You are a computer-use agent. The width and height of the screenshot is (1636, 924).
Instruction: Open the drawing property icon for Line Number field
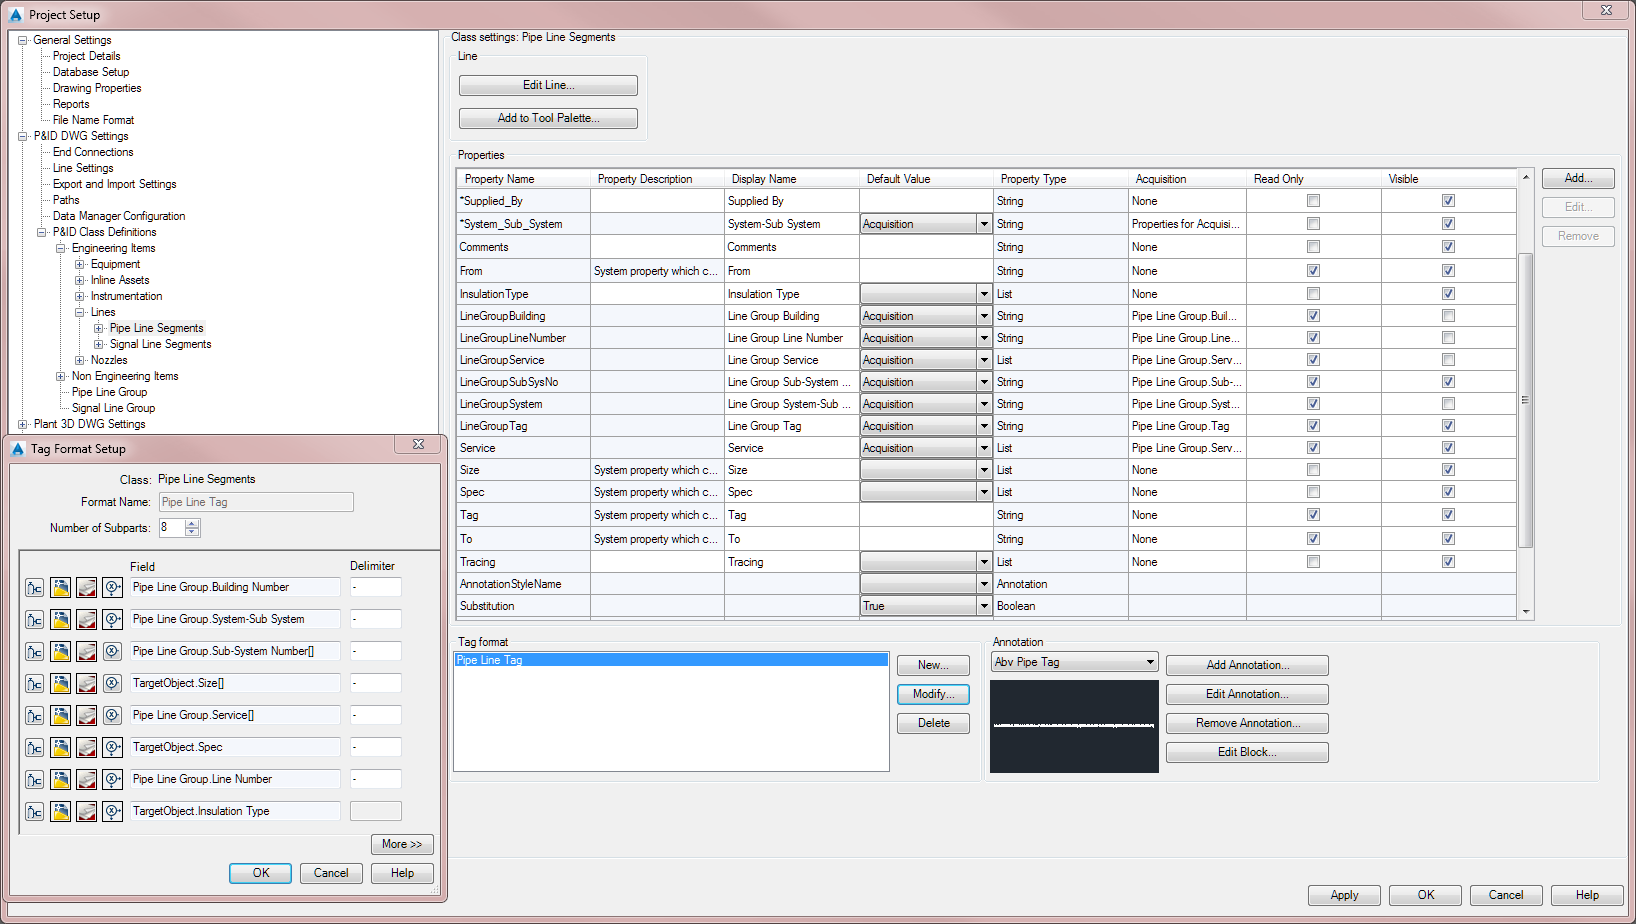(x=86, y=779)
